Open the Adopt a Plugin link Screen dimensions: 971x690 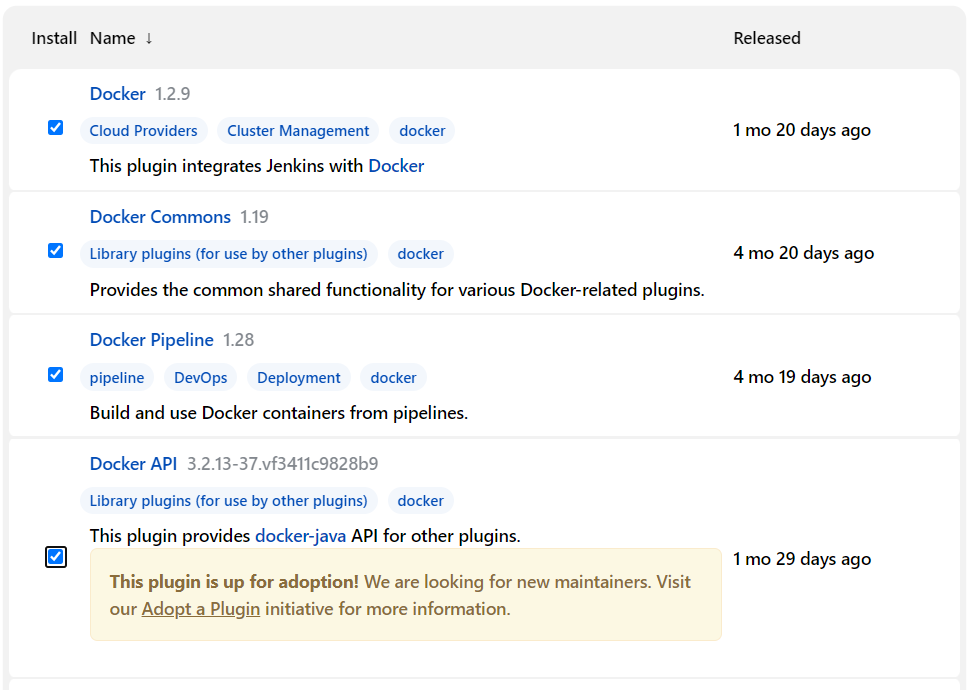[x=201, y=609]
